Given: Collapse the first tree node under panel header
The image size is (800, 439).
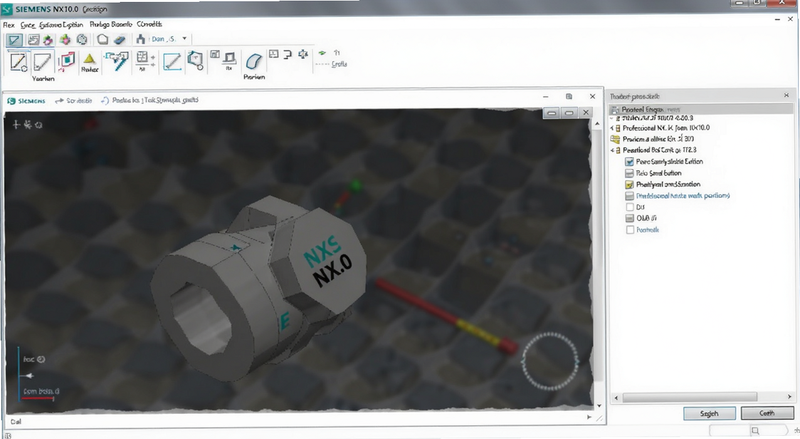Looking at the screenshot, I should (612, 118).
